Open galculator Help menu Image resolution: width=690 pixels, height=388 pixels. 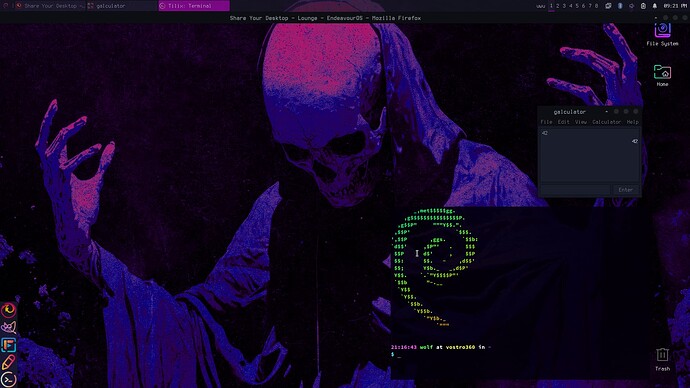click(632, 122)
